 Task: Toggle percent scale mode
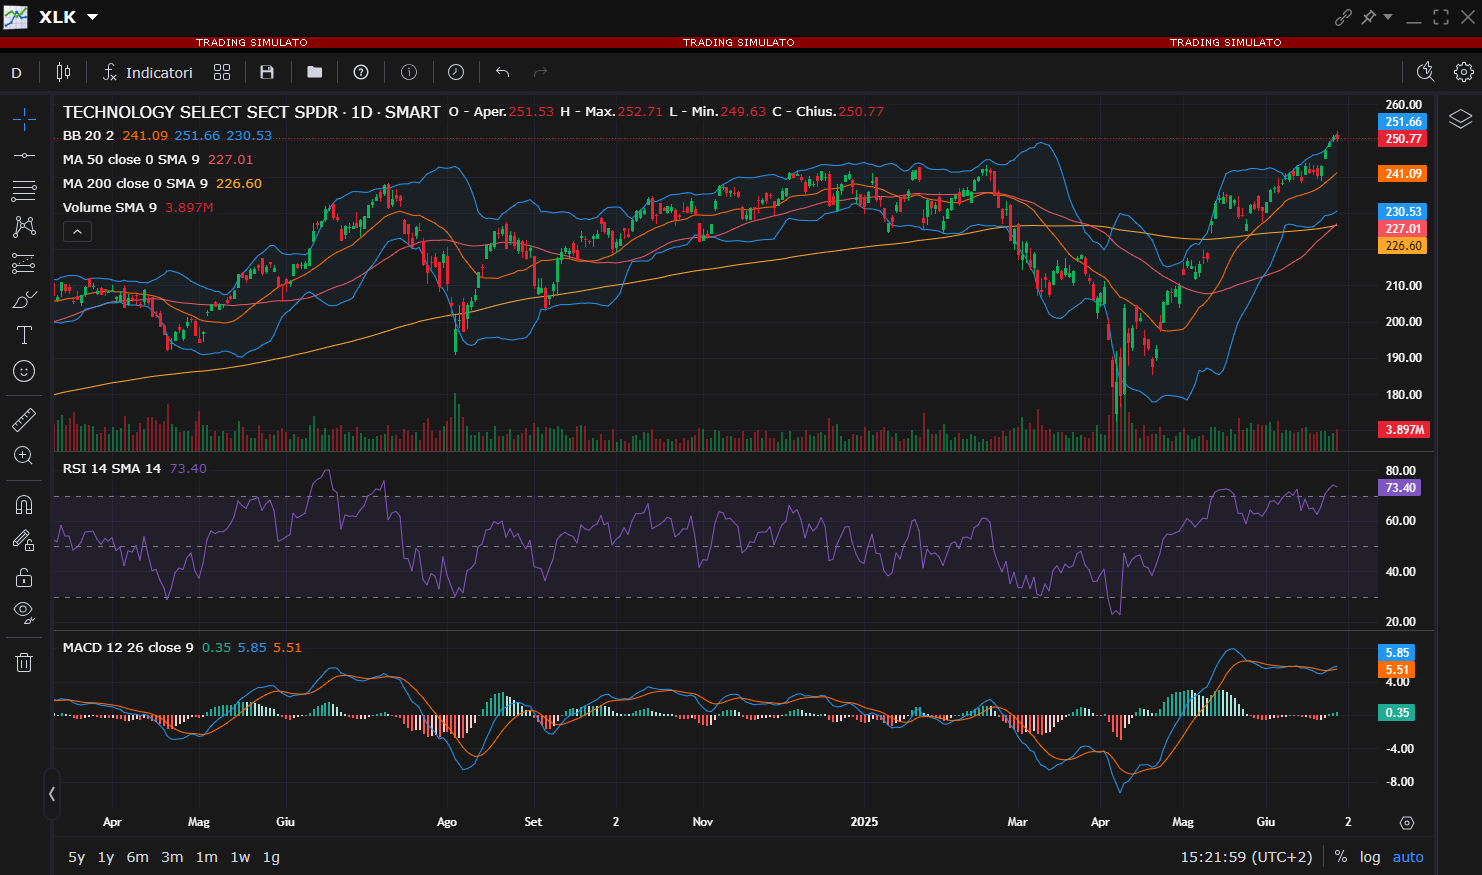point(1341,857)
